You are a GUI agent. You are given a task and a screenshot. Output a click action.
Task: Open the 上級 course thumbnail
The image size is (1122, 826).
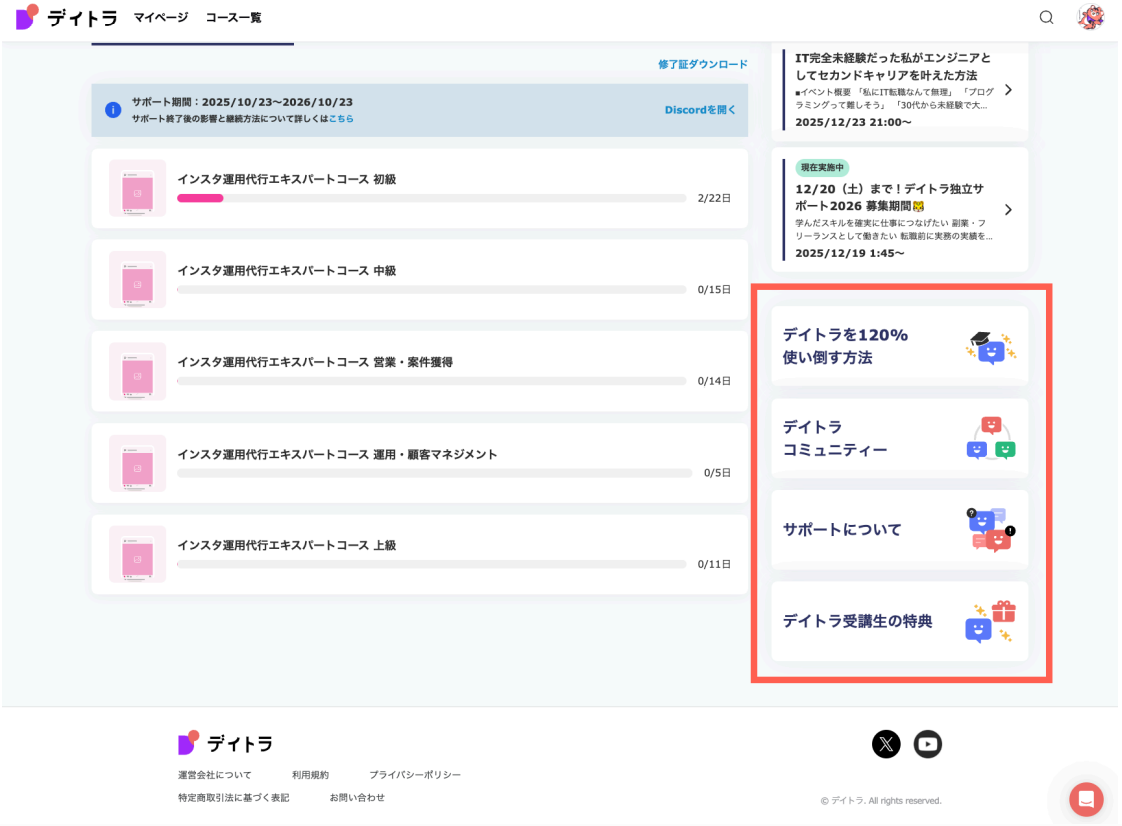coord(137,555)
